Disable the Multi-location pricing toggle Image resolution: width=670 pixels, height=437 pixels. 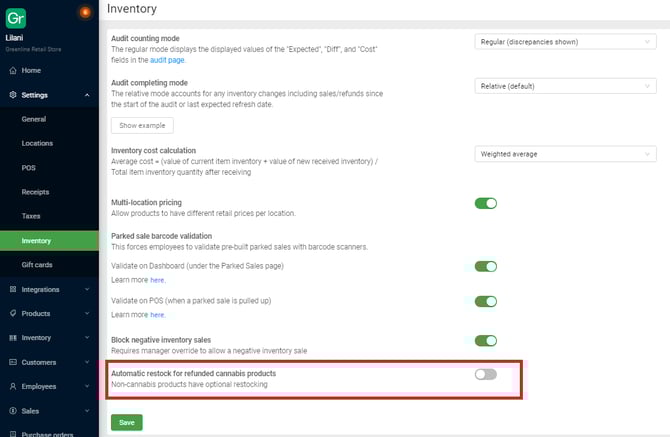click(485, 203)
